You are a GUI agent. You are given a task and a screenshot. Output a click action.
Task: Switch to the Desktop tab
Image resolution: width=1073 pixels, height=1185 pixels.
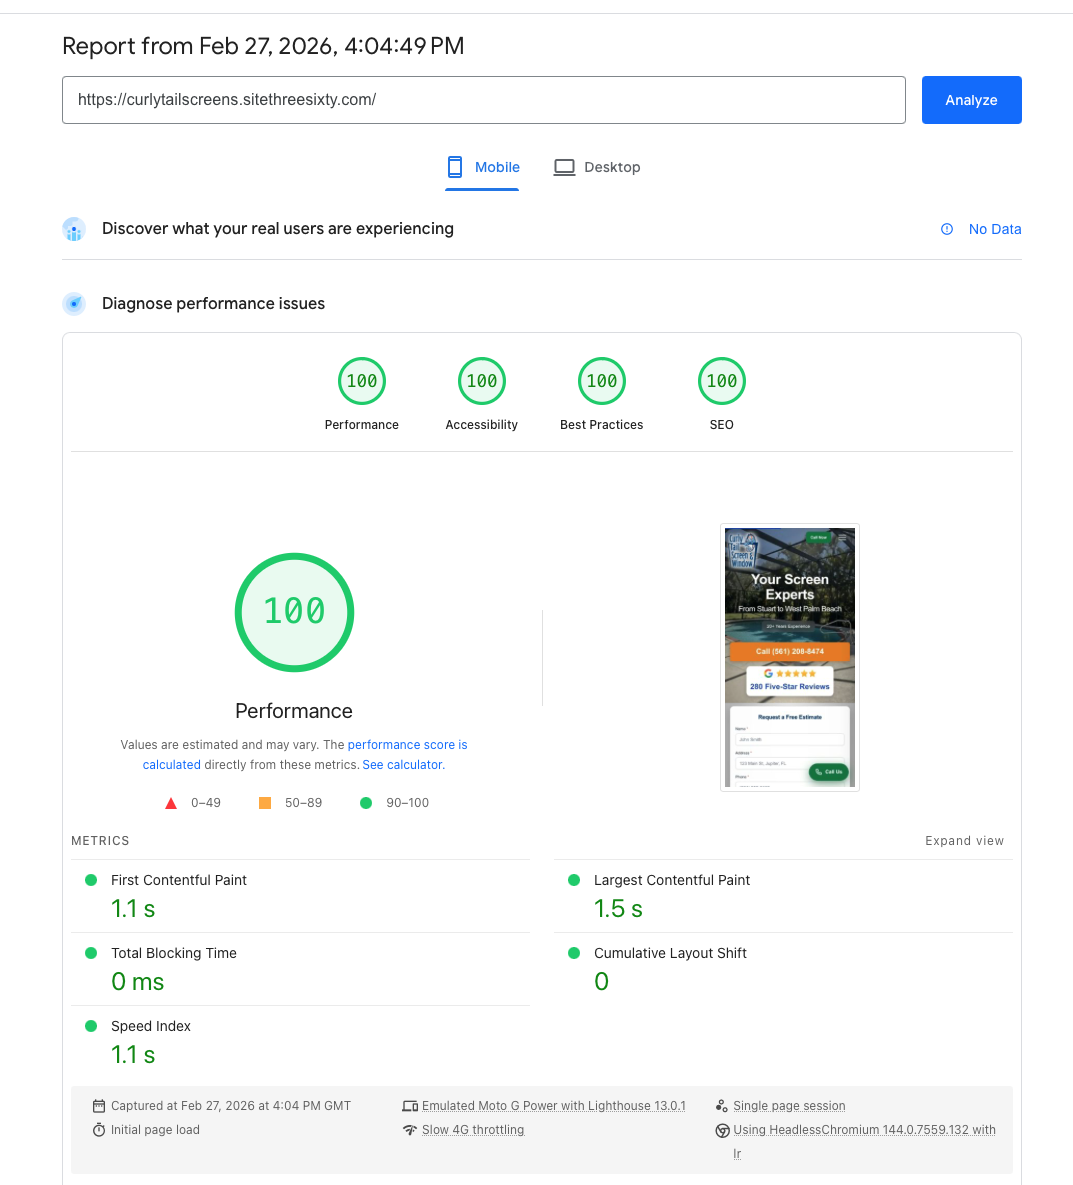(597, 167)
